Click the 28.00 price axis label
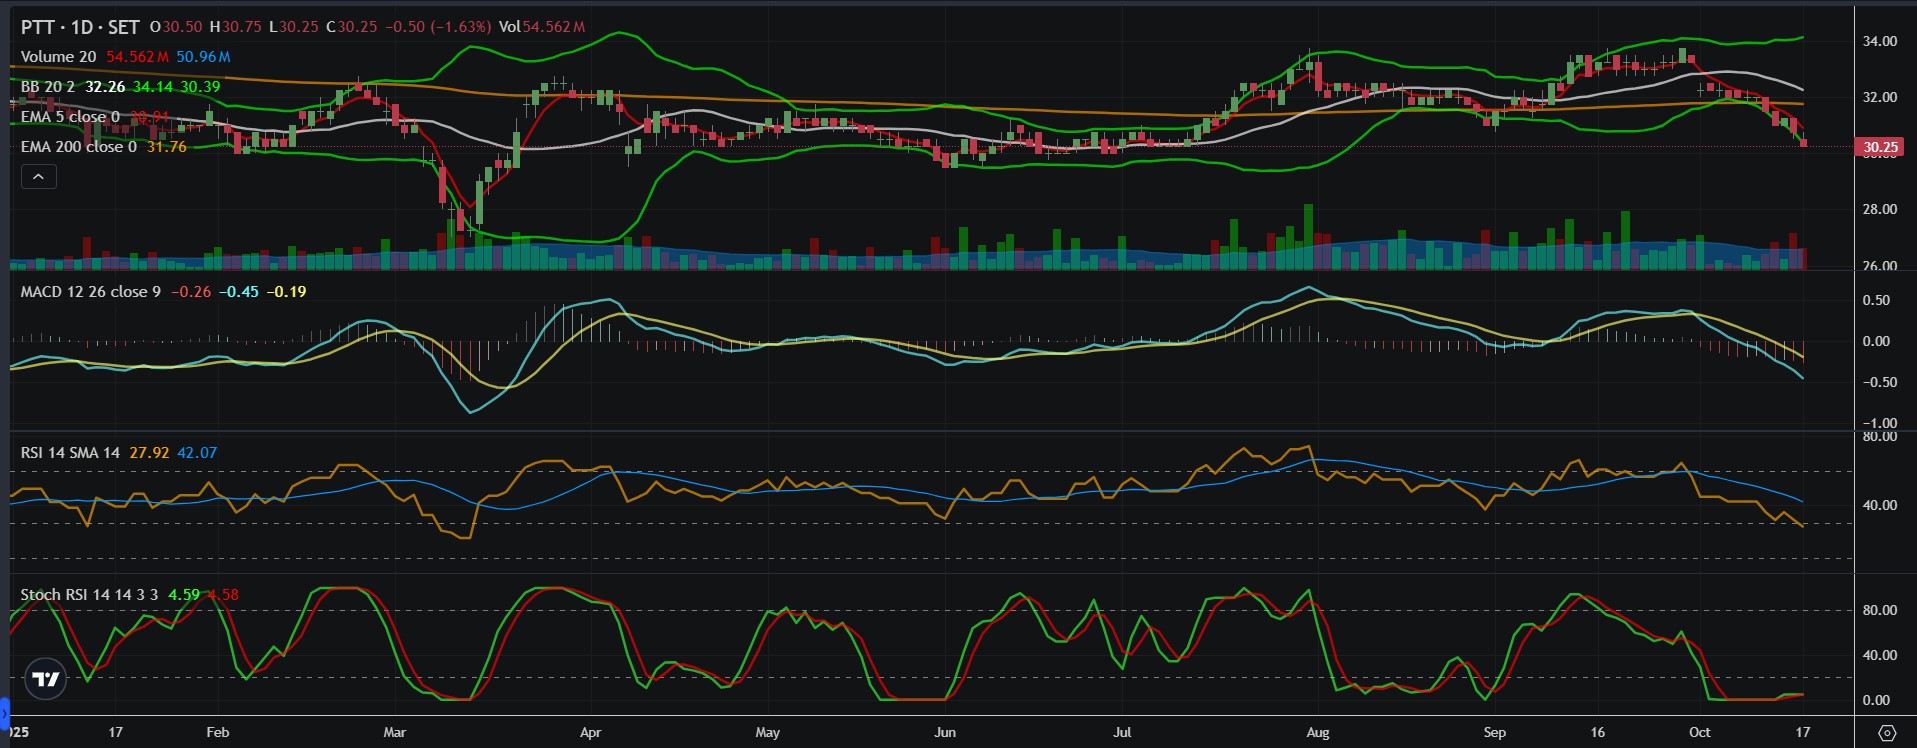The width and height of the screenshot is (1917, 748). pos(1880,209)
